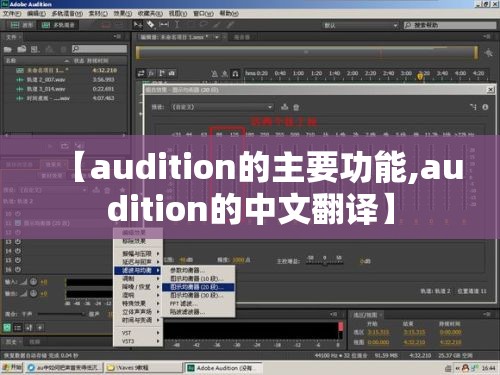Expand the VST submenu in the context menu
Viewport: 500px width, 375px height.
(x=138, y=333)
